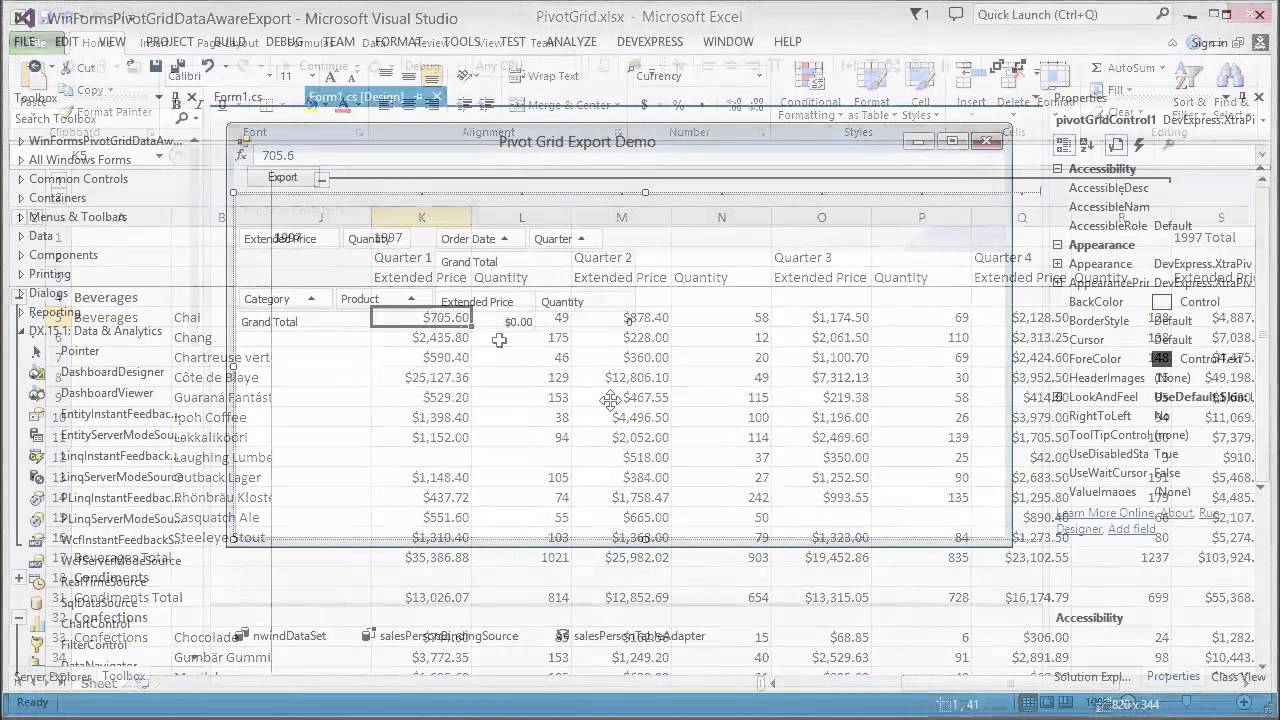Open the DEVEXPRESS menu
This screenshot has height=720, width=1280.
tap(651, 42)
